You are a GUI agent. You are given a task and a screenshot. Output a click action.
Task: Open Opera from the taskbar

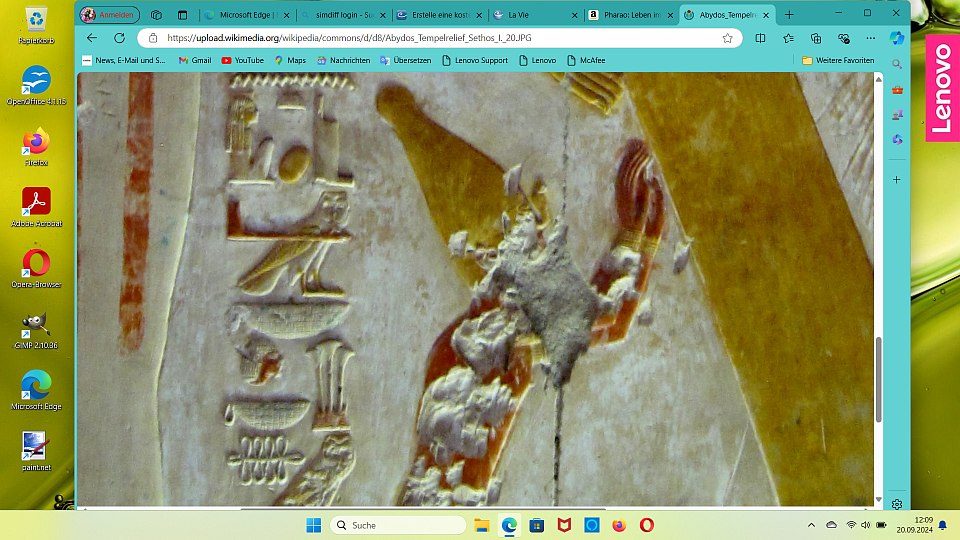tap(647, 525)
